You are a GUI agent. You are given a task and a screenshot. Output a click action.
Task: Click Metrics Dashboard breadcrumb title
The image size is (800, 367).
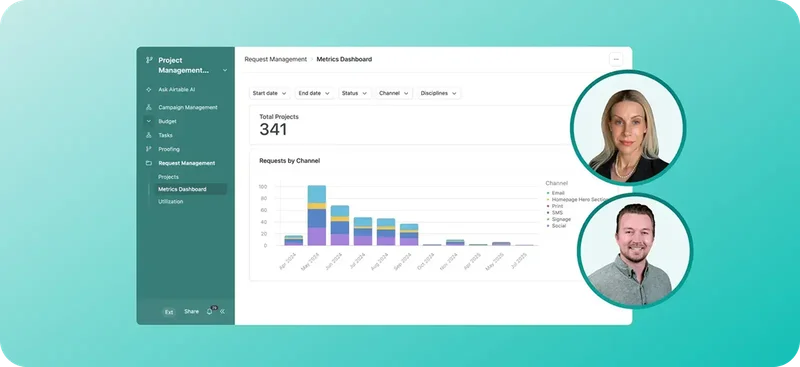344,59
